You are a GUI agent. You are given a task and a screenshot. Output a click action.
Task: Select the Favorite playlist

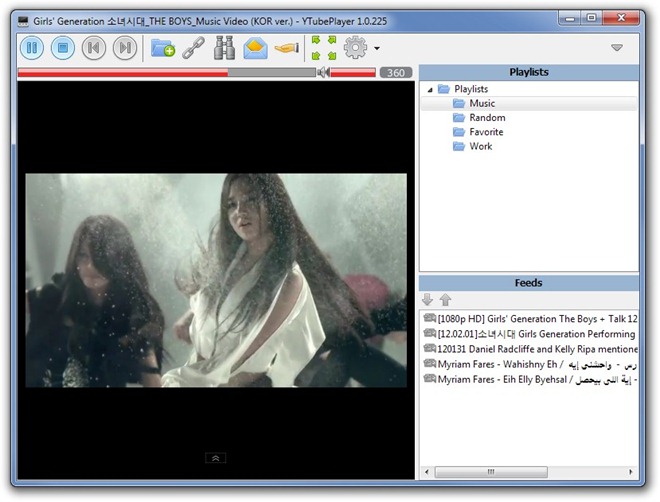coord(486,132)
